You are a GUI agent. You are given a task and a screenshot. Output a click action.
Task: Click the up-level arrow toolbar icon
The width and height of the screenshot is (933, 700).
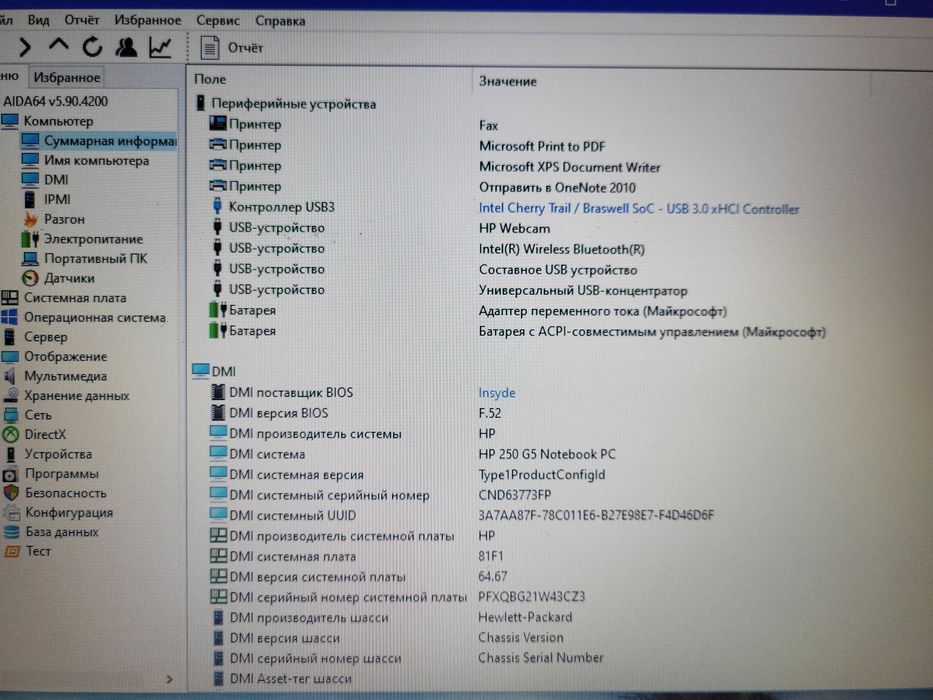[x=58, y=45]
